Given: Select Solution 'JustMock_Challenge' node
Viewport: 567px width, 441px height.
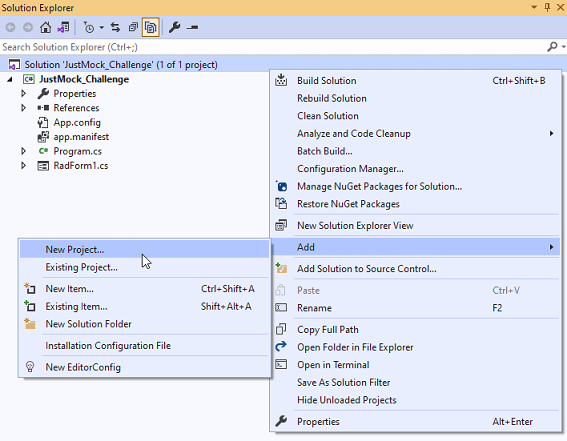Looking at the screenshot, I should 121,65.
